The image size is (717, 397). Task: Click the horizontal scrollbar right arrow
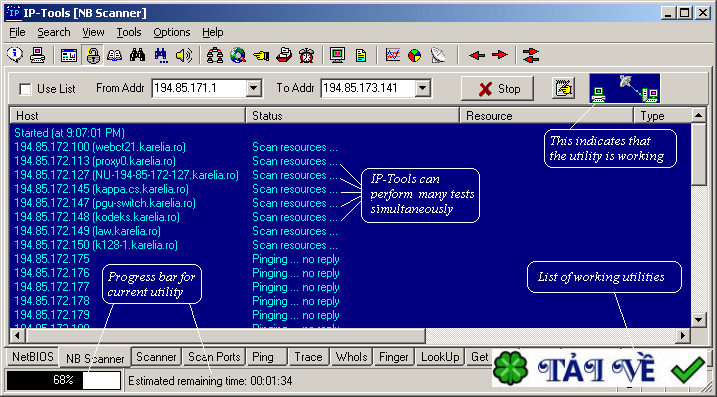click(x=683, y=336)
